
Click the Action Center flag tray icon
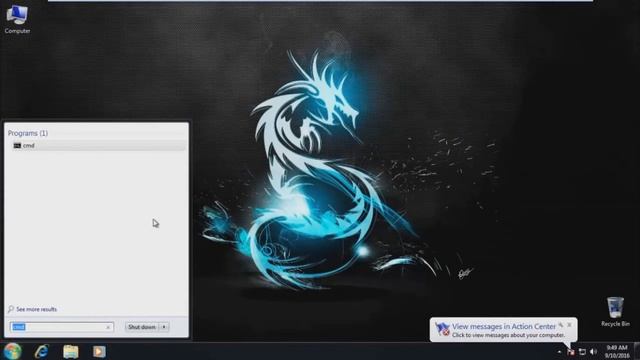571,351
